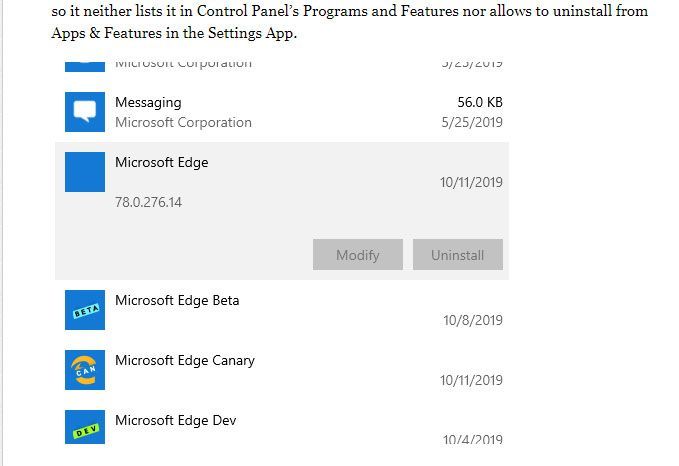
Task: Click the Microsoft Edge Canary icon
Action: click(85, 370)
